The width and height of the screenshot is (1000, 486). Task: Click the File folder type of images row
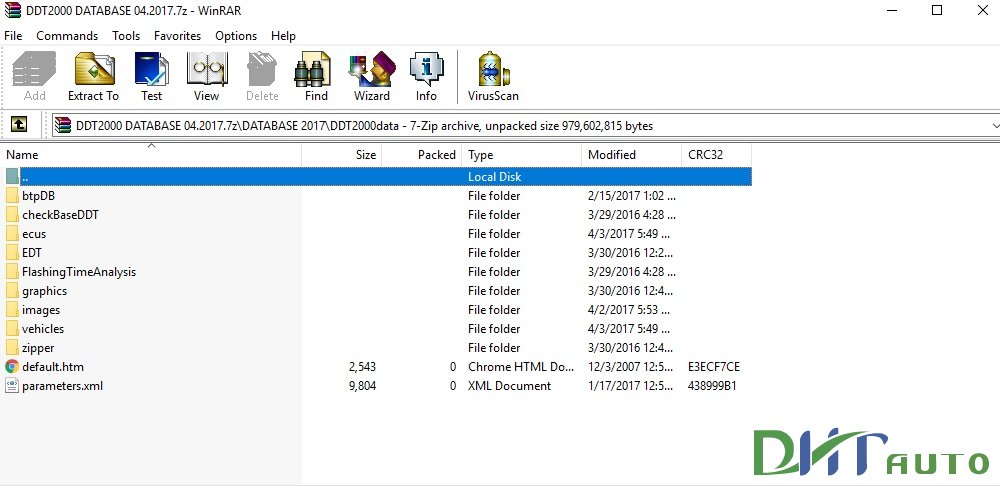[494, 310]
